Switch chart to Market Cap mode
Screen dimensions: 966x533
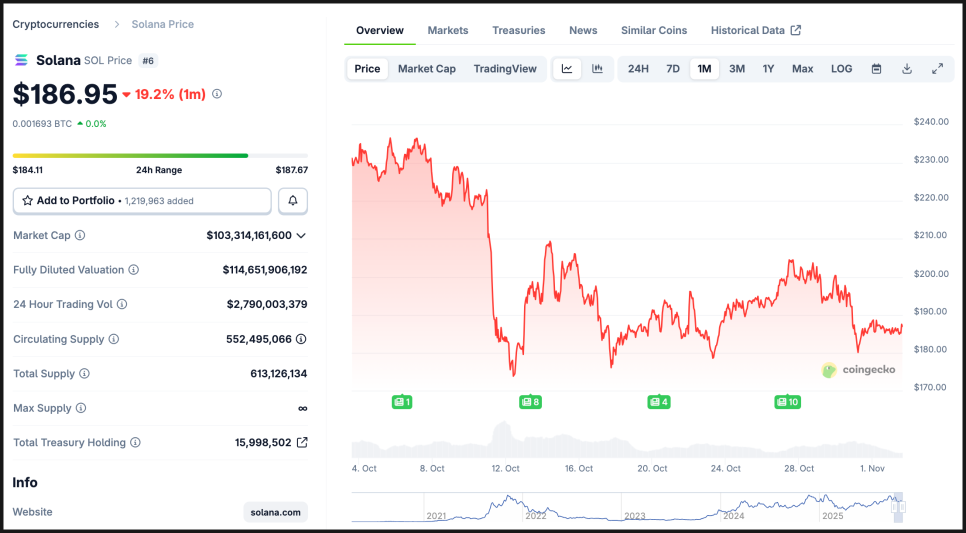tap(427, 69)
